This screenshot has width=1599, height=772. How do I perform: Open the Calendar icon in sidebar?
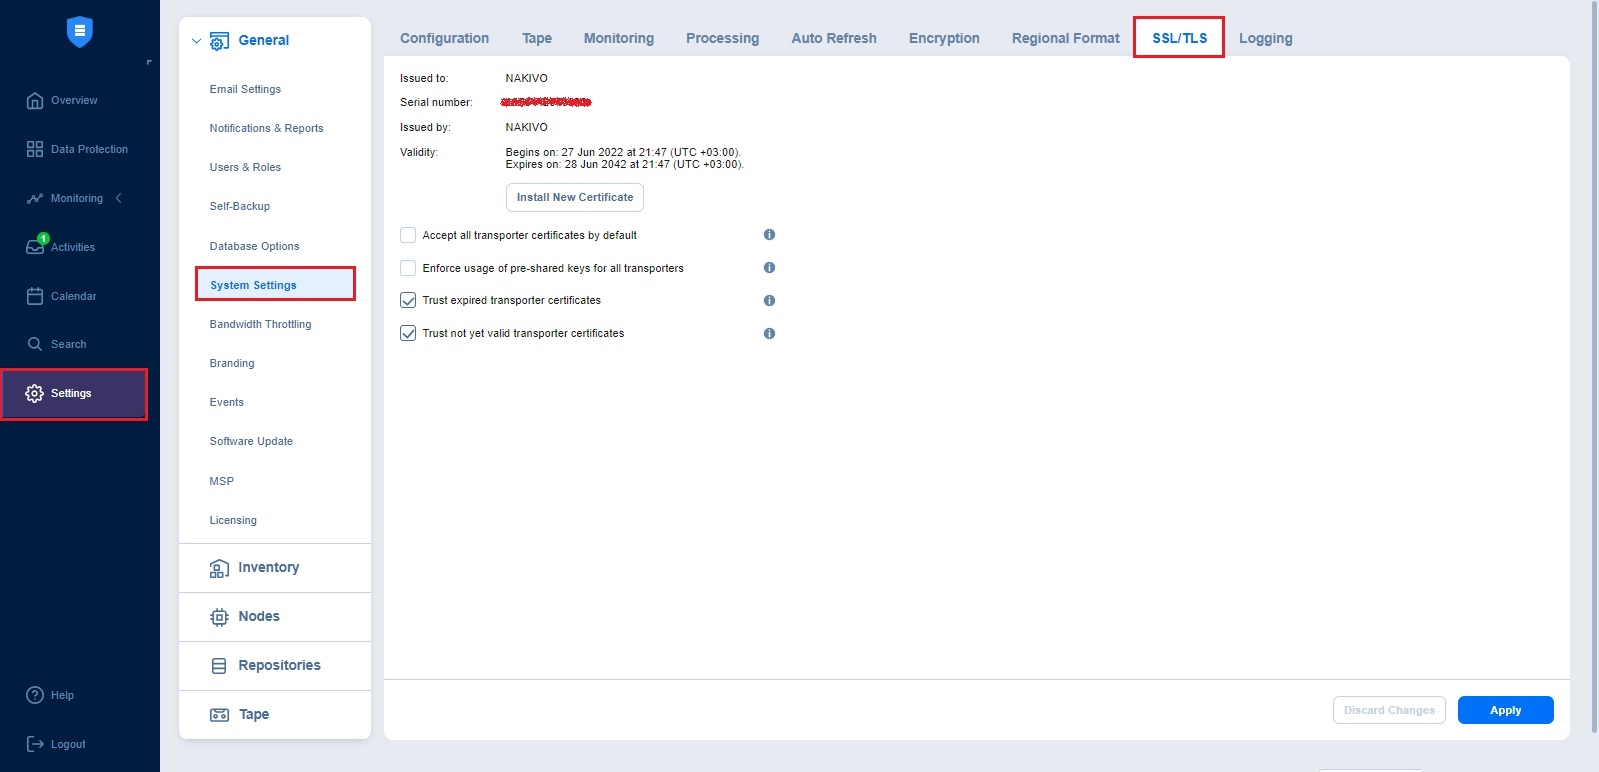click(35, 296)
